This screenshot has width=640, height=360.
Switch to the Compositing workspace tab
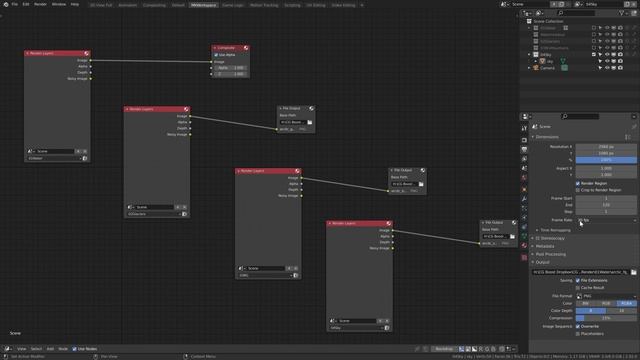tap(154, 5)
